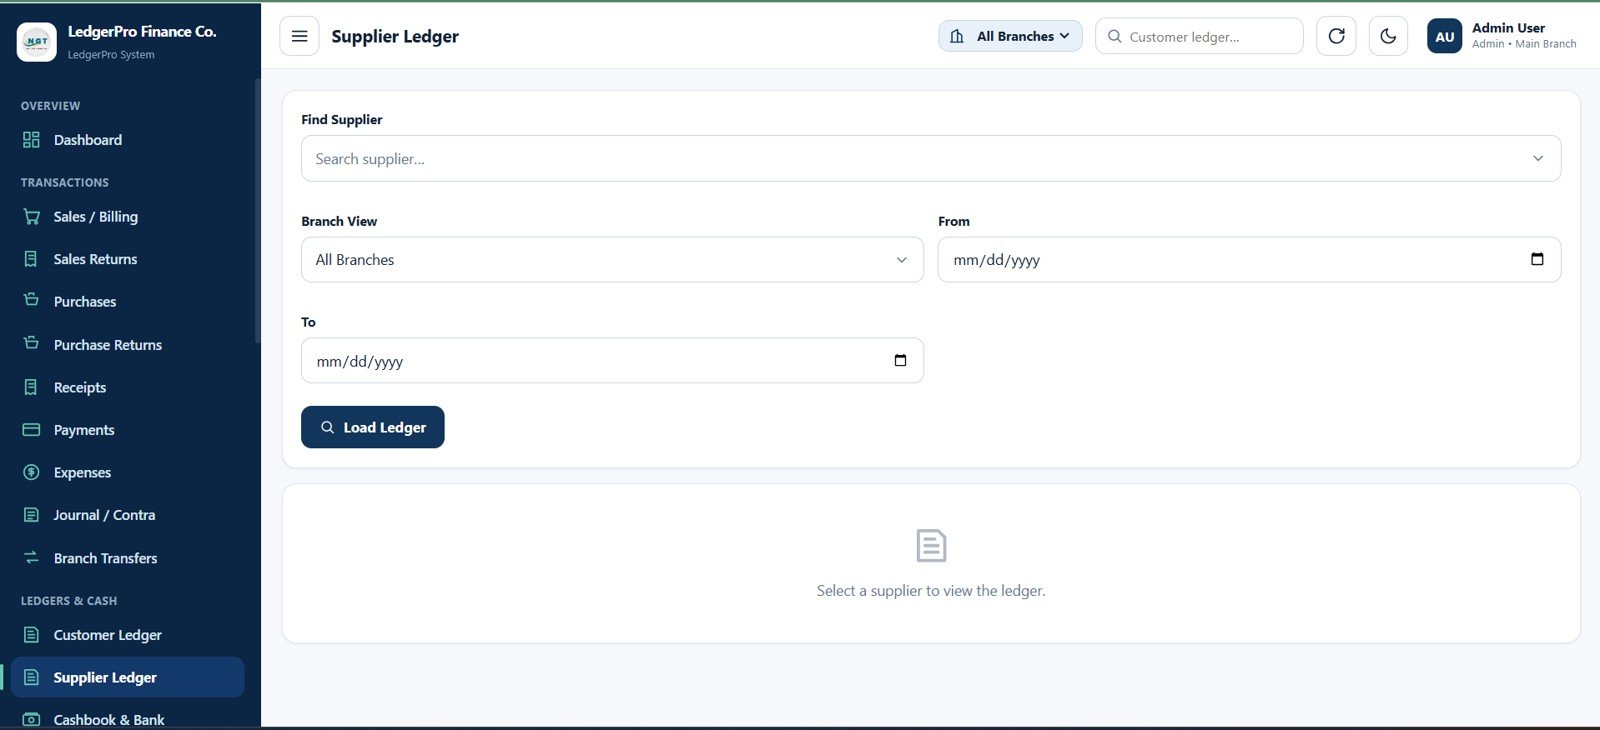This screenshot has width=1600, height=730.
Task: Open Purchase Returns page
Action: coord(127,344)
